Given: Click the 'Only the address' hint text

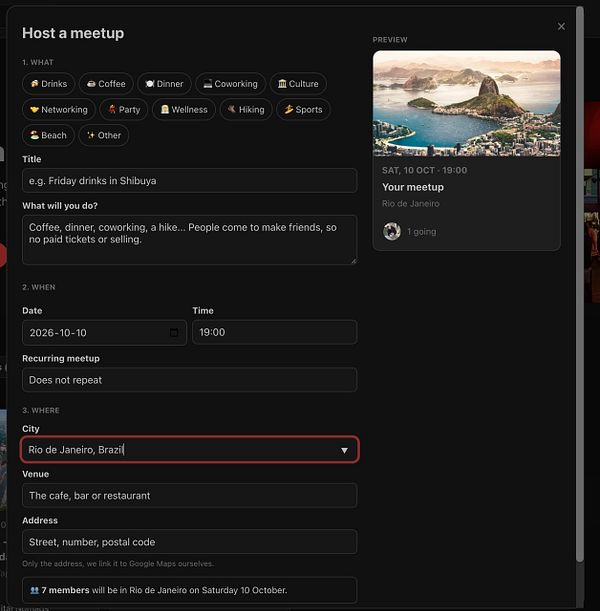Looking at the screenshot, I should 118,563.
